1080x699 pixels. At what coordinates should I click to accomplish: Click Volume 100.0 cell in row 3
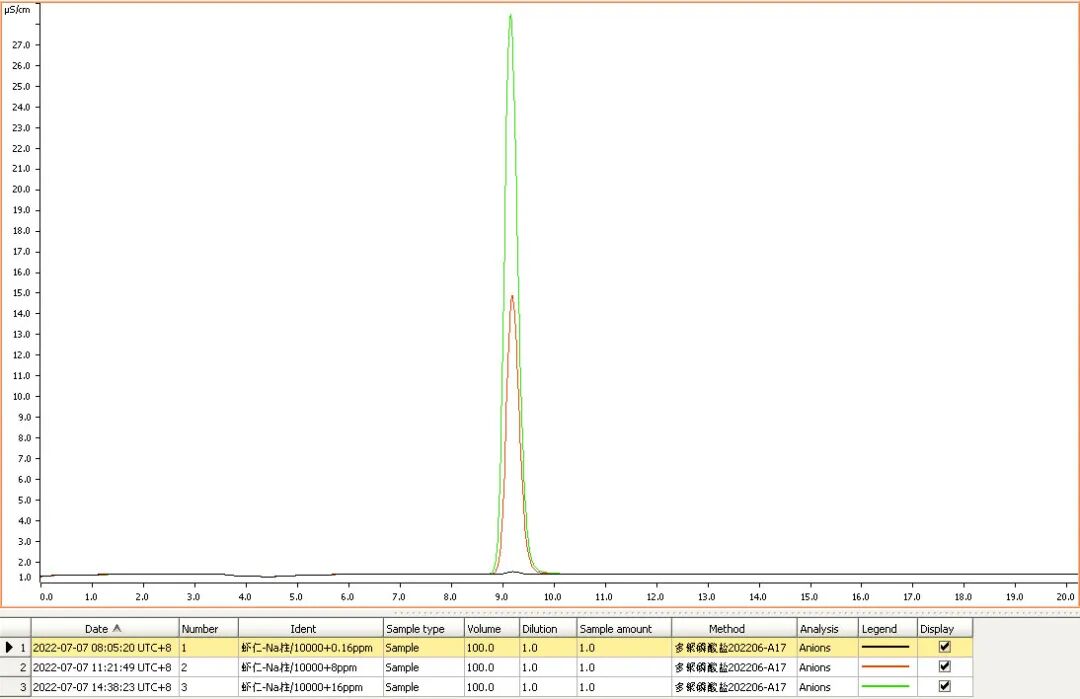click(x=492, y=687)
